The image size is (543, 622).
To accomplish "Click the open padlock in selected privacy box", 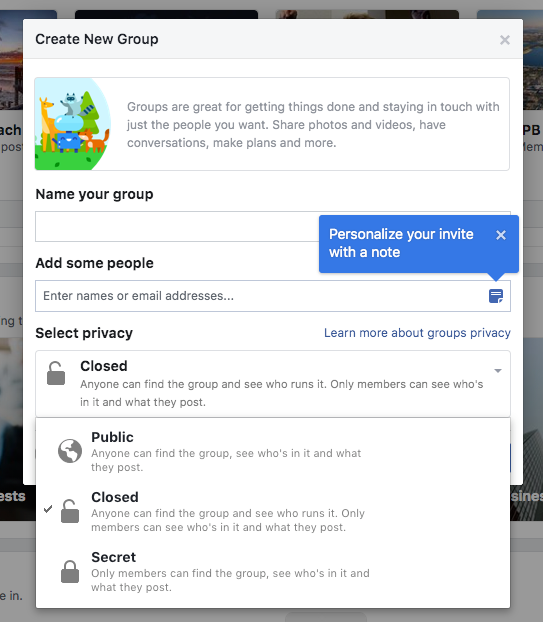I will (56, 373).
